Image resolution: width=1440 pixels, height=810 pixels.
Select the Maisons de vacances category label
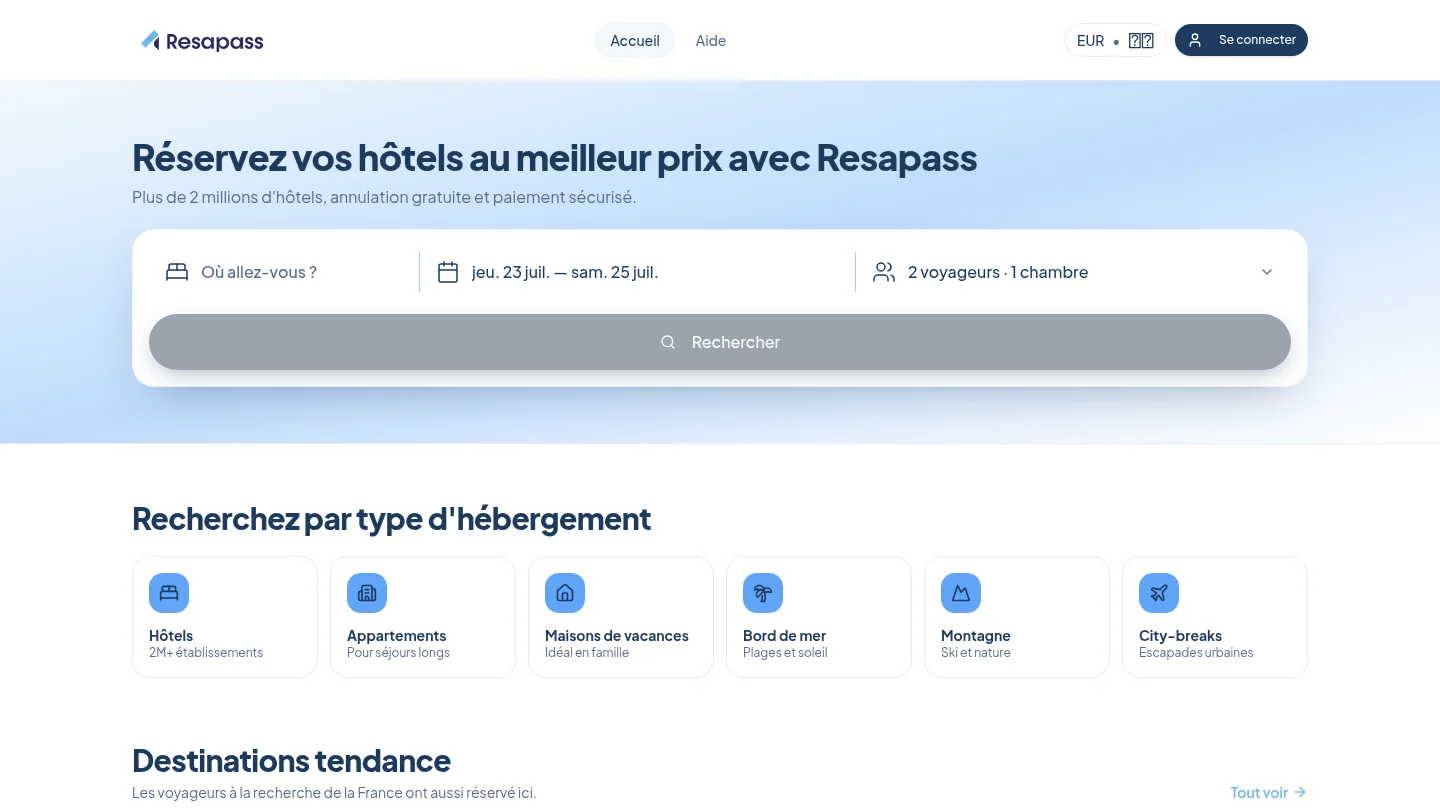(617, 636)
